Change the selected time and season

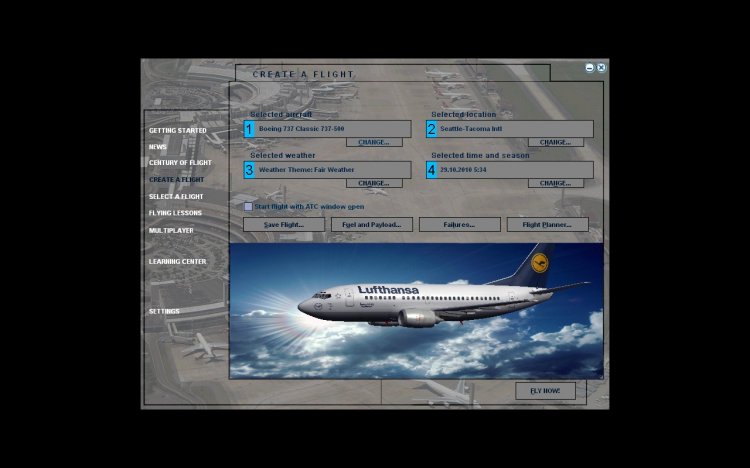556,183
